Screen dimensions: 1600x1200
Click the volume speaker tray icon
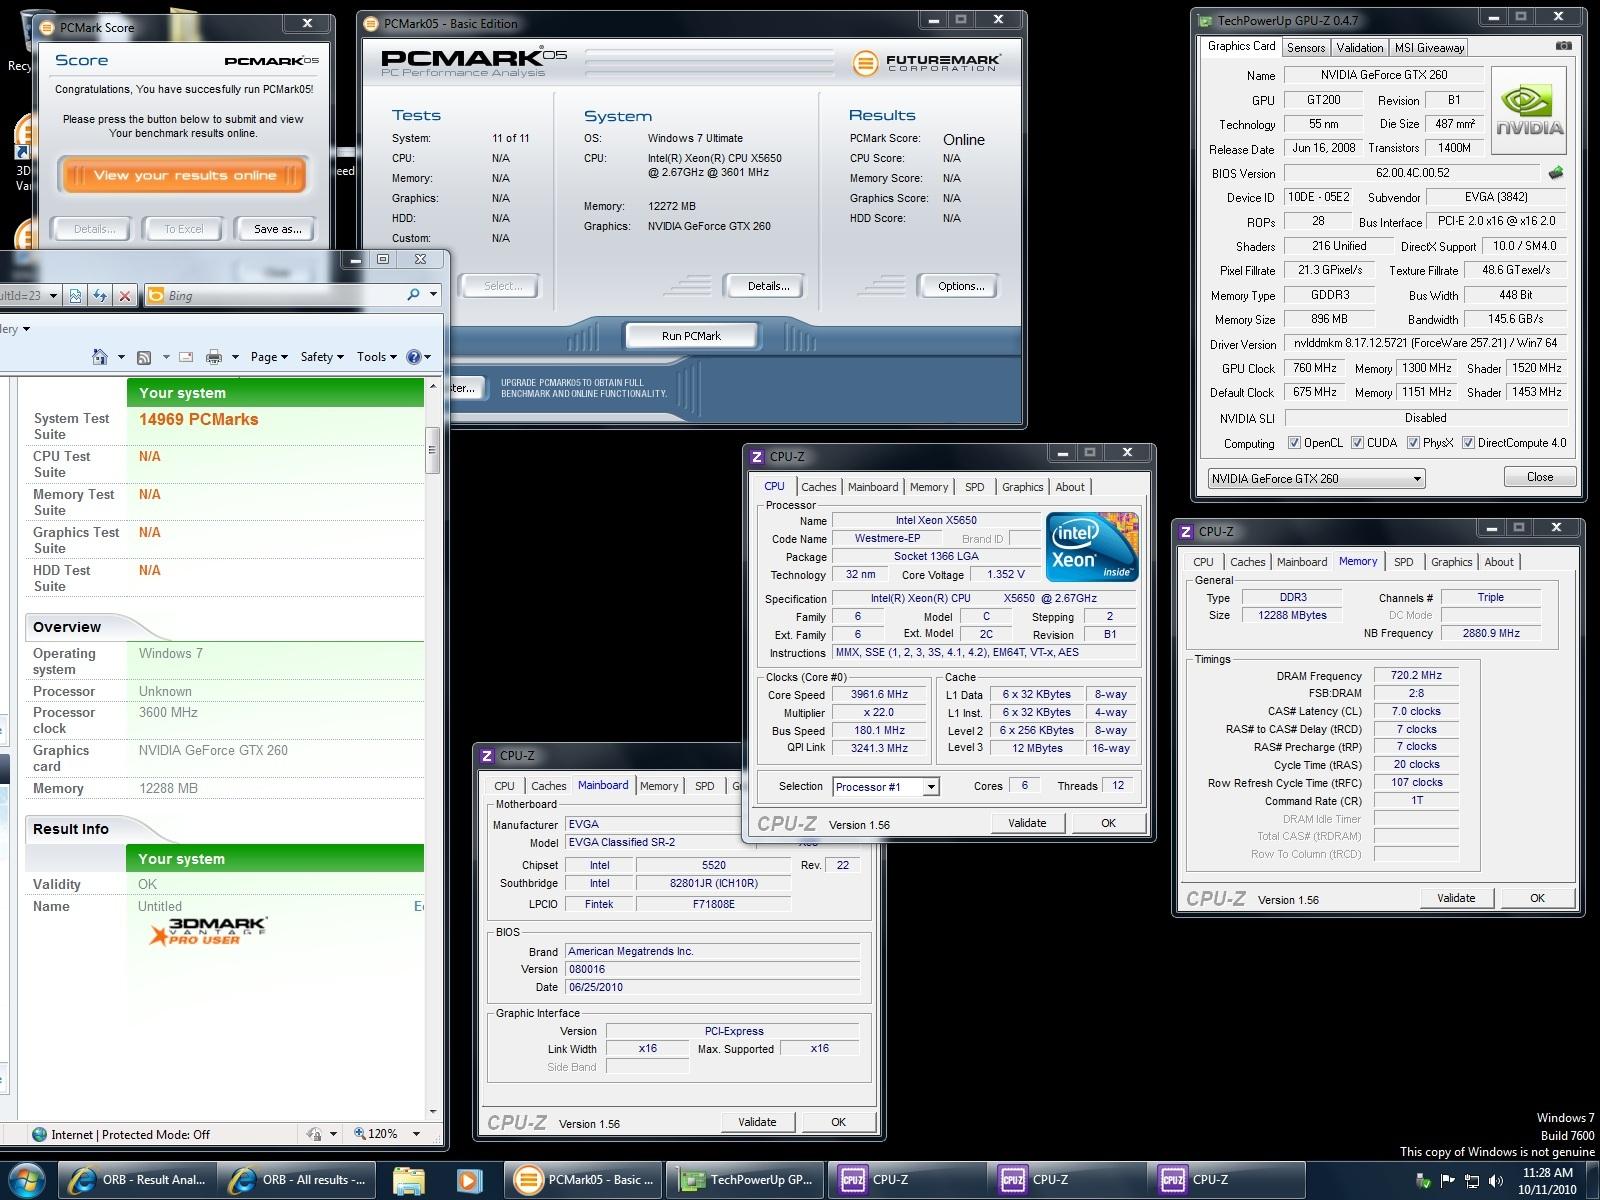1498,1181
